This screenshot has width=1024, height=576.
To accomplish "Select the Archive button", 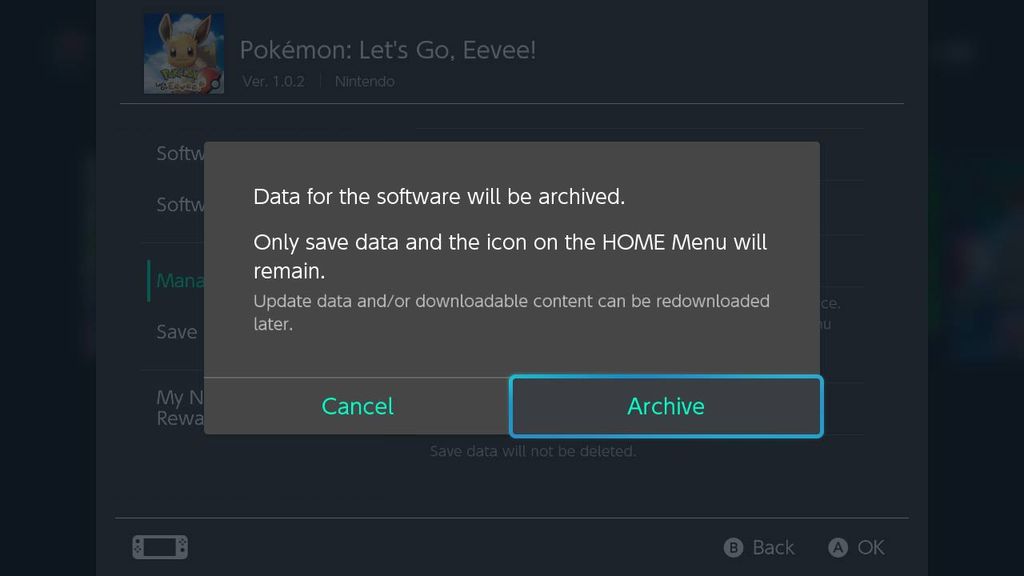I will pyautogui.click(x=666, y=406).
